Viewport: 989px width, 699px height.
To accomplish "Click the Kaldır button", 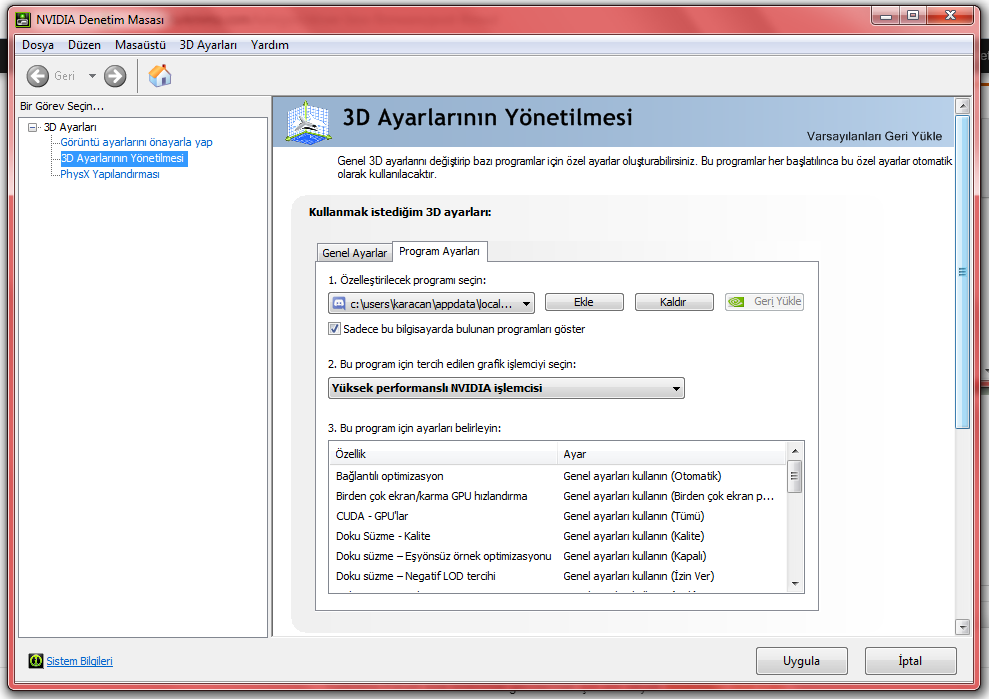I will 674,302.
